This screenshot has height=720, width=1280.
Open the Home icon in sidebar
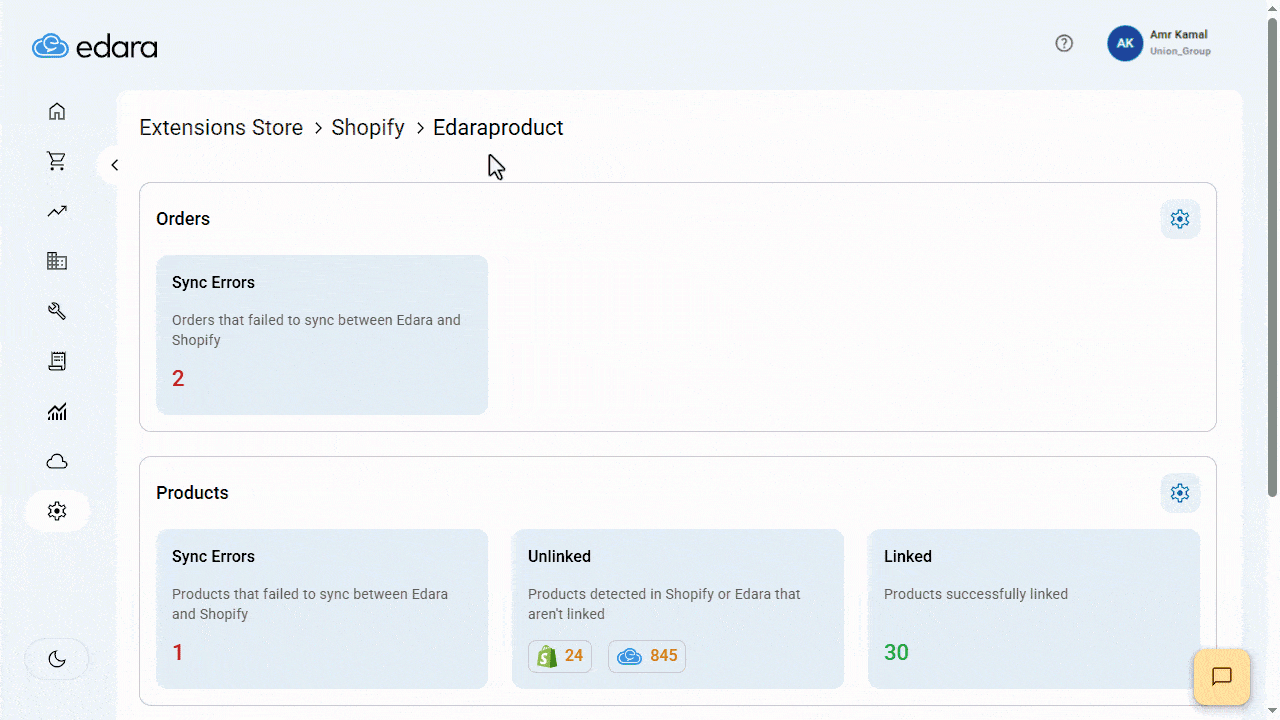click(x=57, y=111)
